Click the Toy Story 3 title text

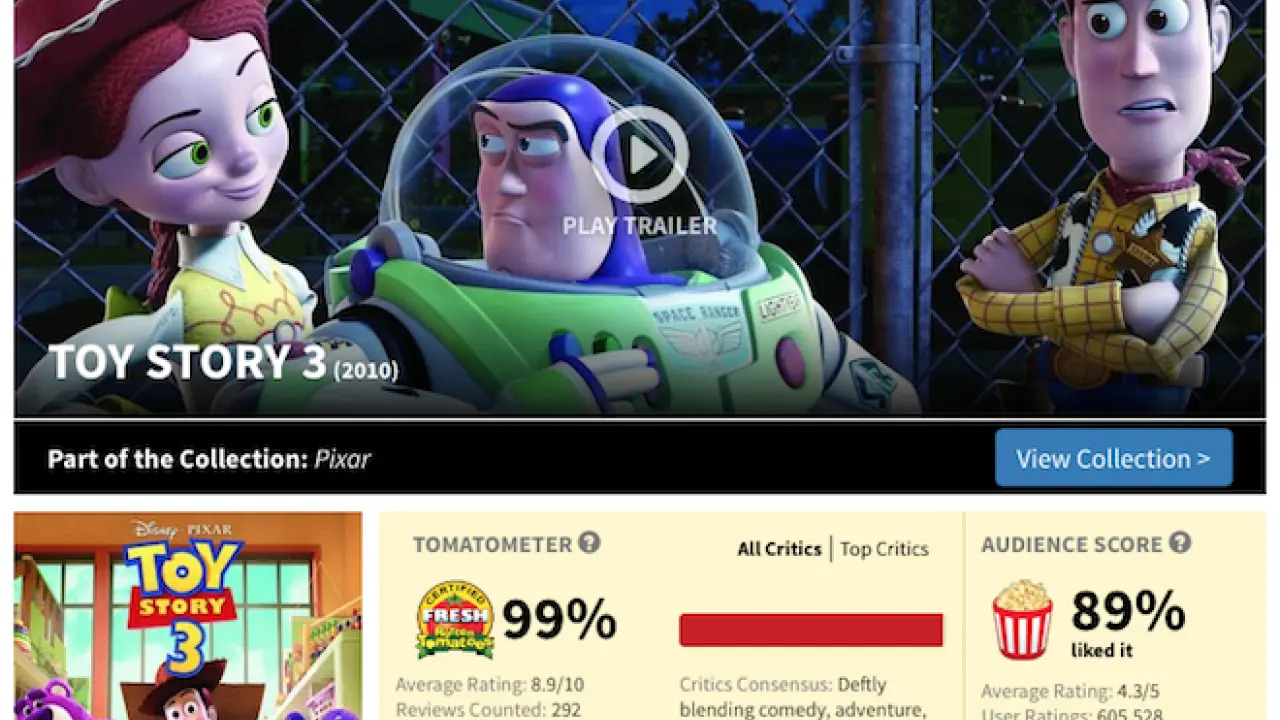(x=188, y=362)
